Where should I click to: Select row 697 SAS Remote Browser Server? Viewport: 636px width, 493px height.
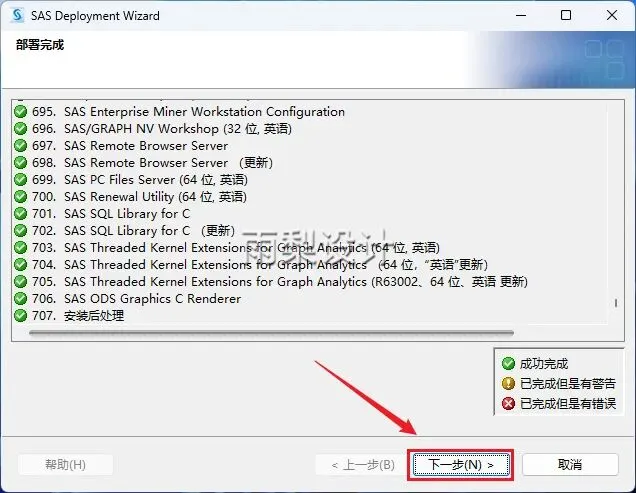(x=121, y=146)
